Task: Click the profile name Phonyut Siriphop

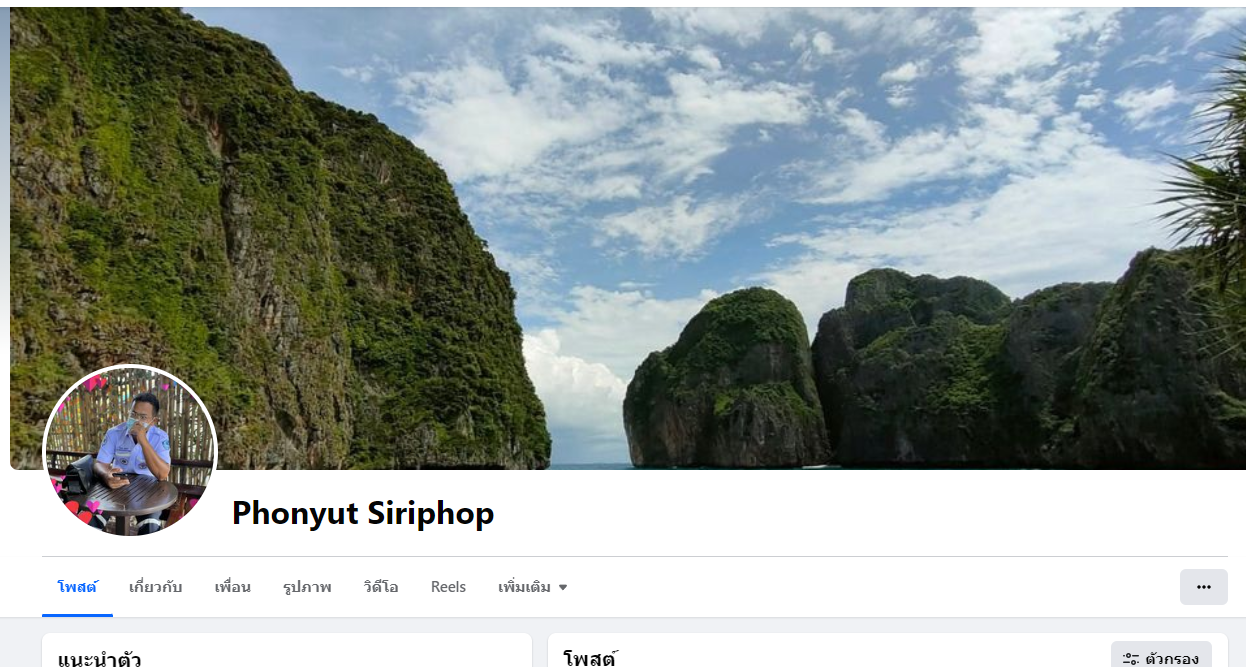Action: tap(363, 513)
